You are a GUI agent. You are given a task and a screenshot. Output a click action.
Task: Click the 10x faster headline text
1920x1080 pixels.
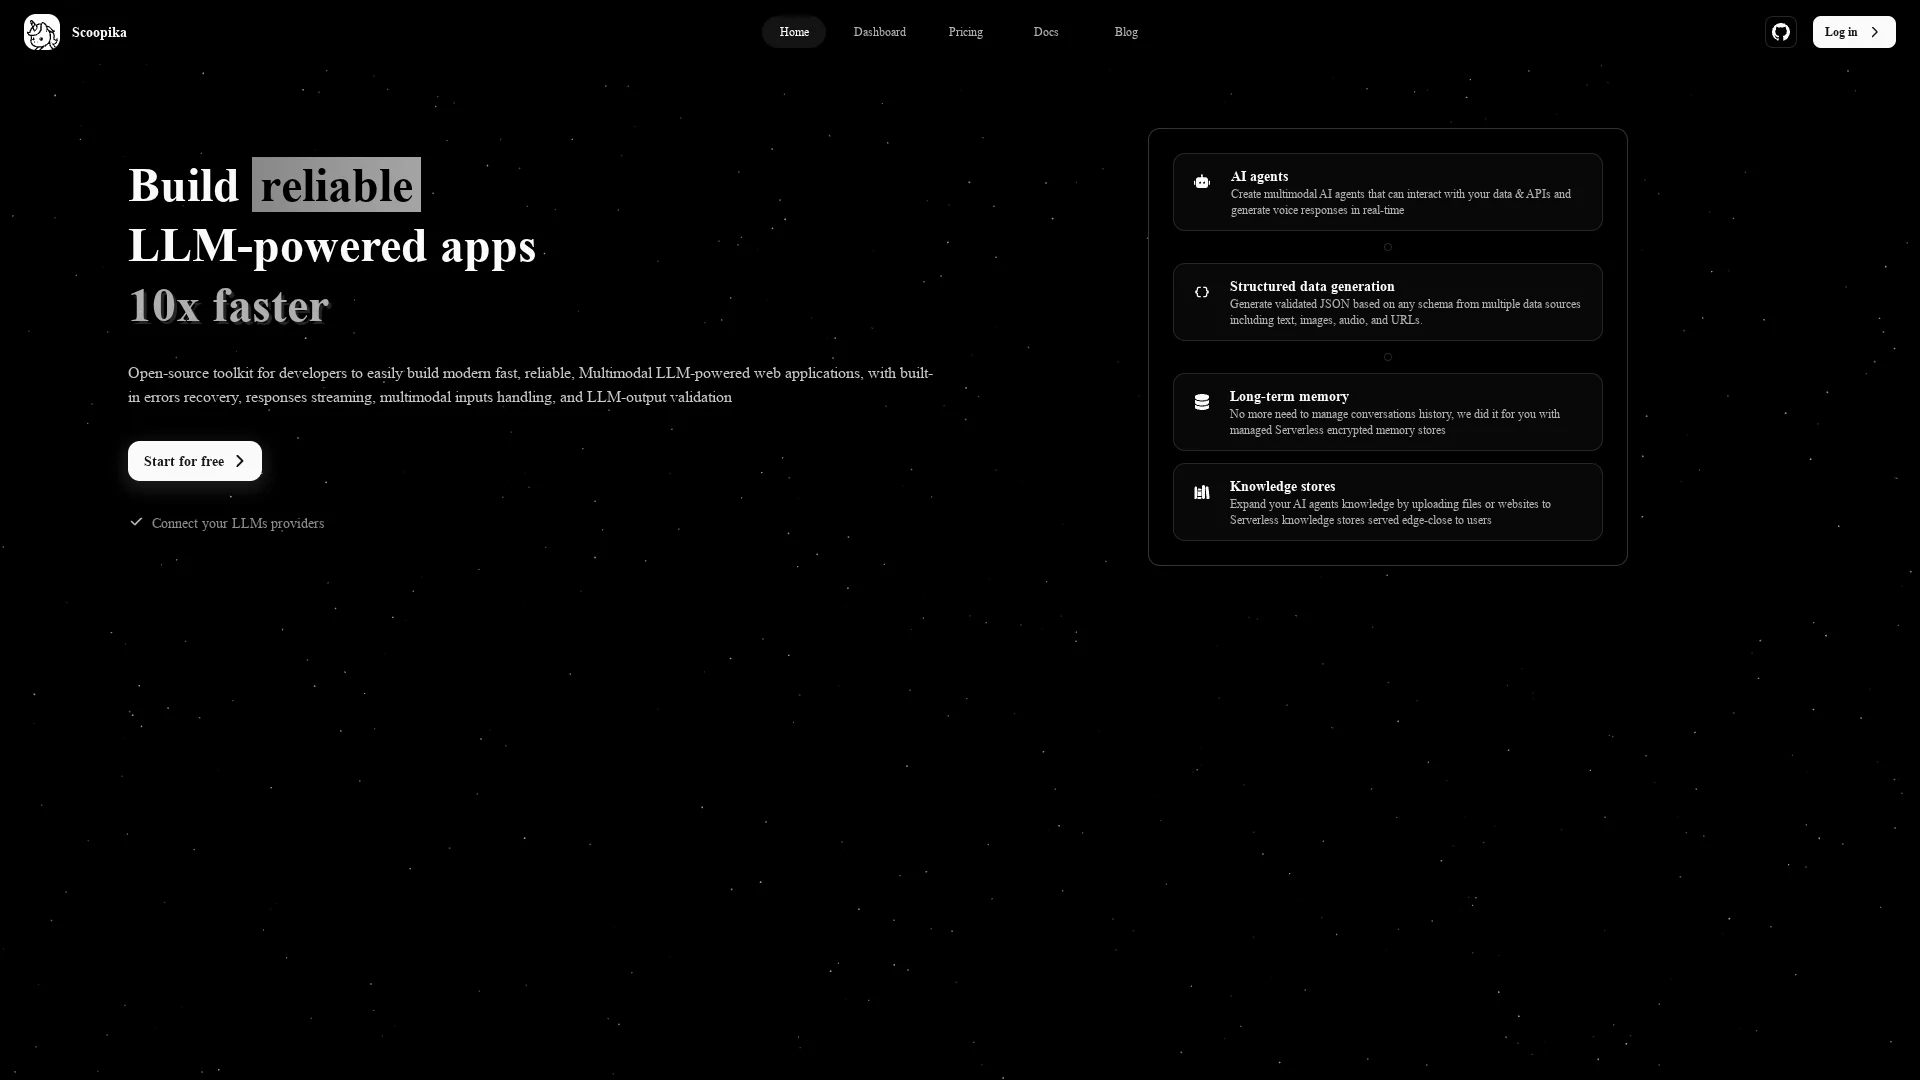coord(228,305)
